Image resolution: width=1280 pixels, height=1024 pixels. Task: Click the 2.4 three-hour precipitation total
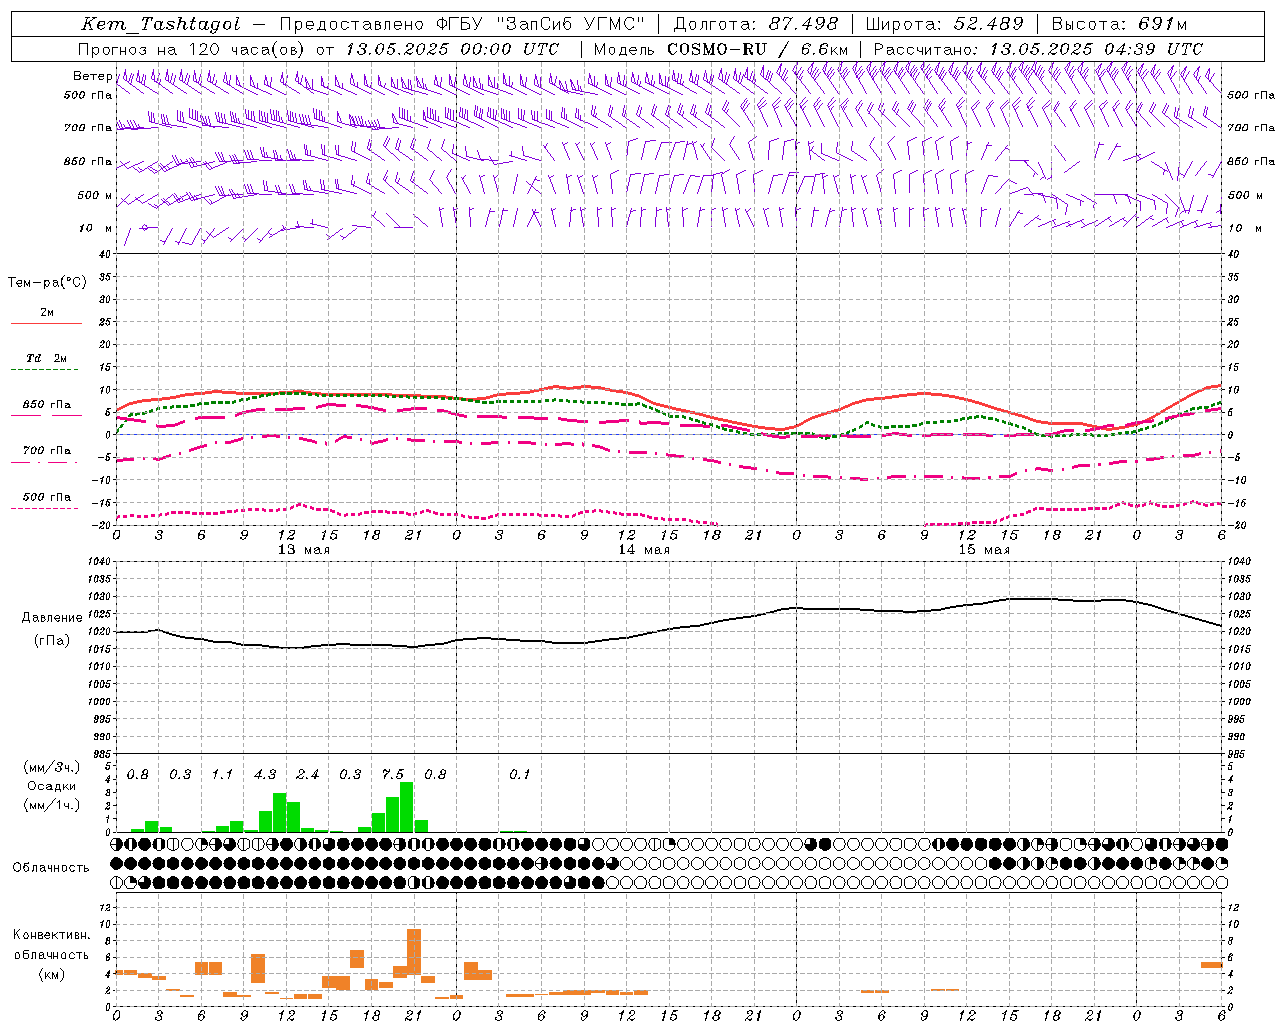pyautogui.click(x=308, y=775)
